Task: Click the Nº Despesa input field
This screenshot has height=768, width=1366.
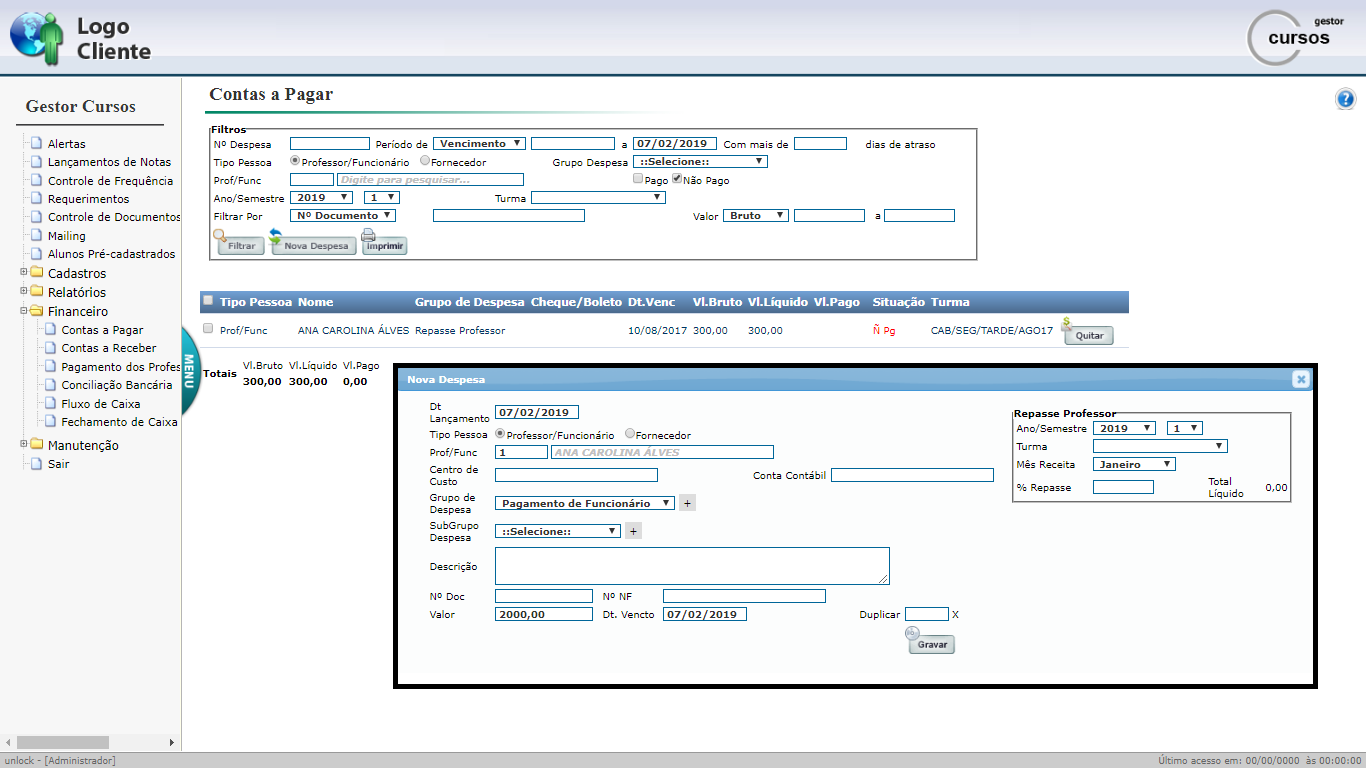Action: coord(330,144)
